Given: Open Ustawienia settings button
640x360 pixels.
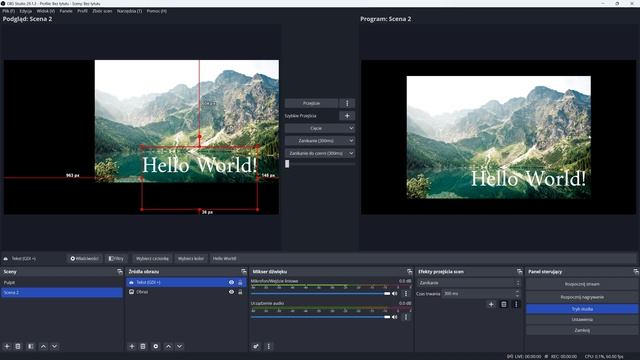Looking at the screenshot, I should click(x=582, y=320).
